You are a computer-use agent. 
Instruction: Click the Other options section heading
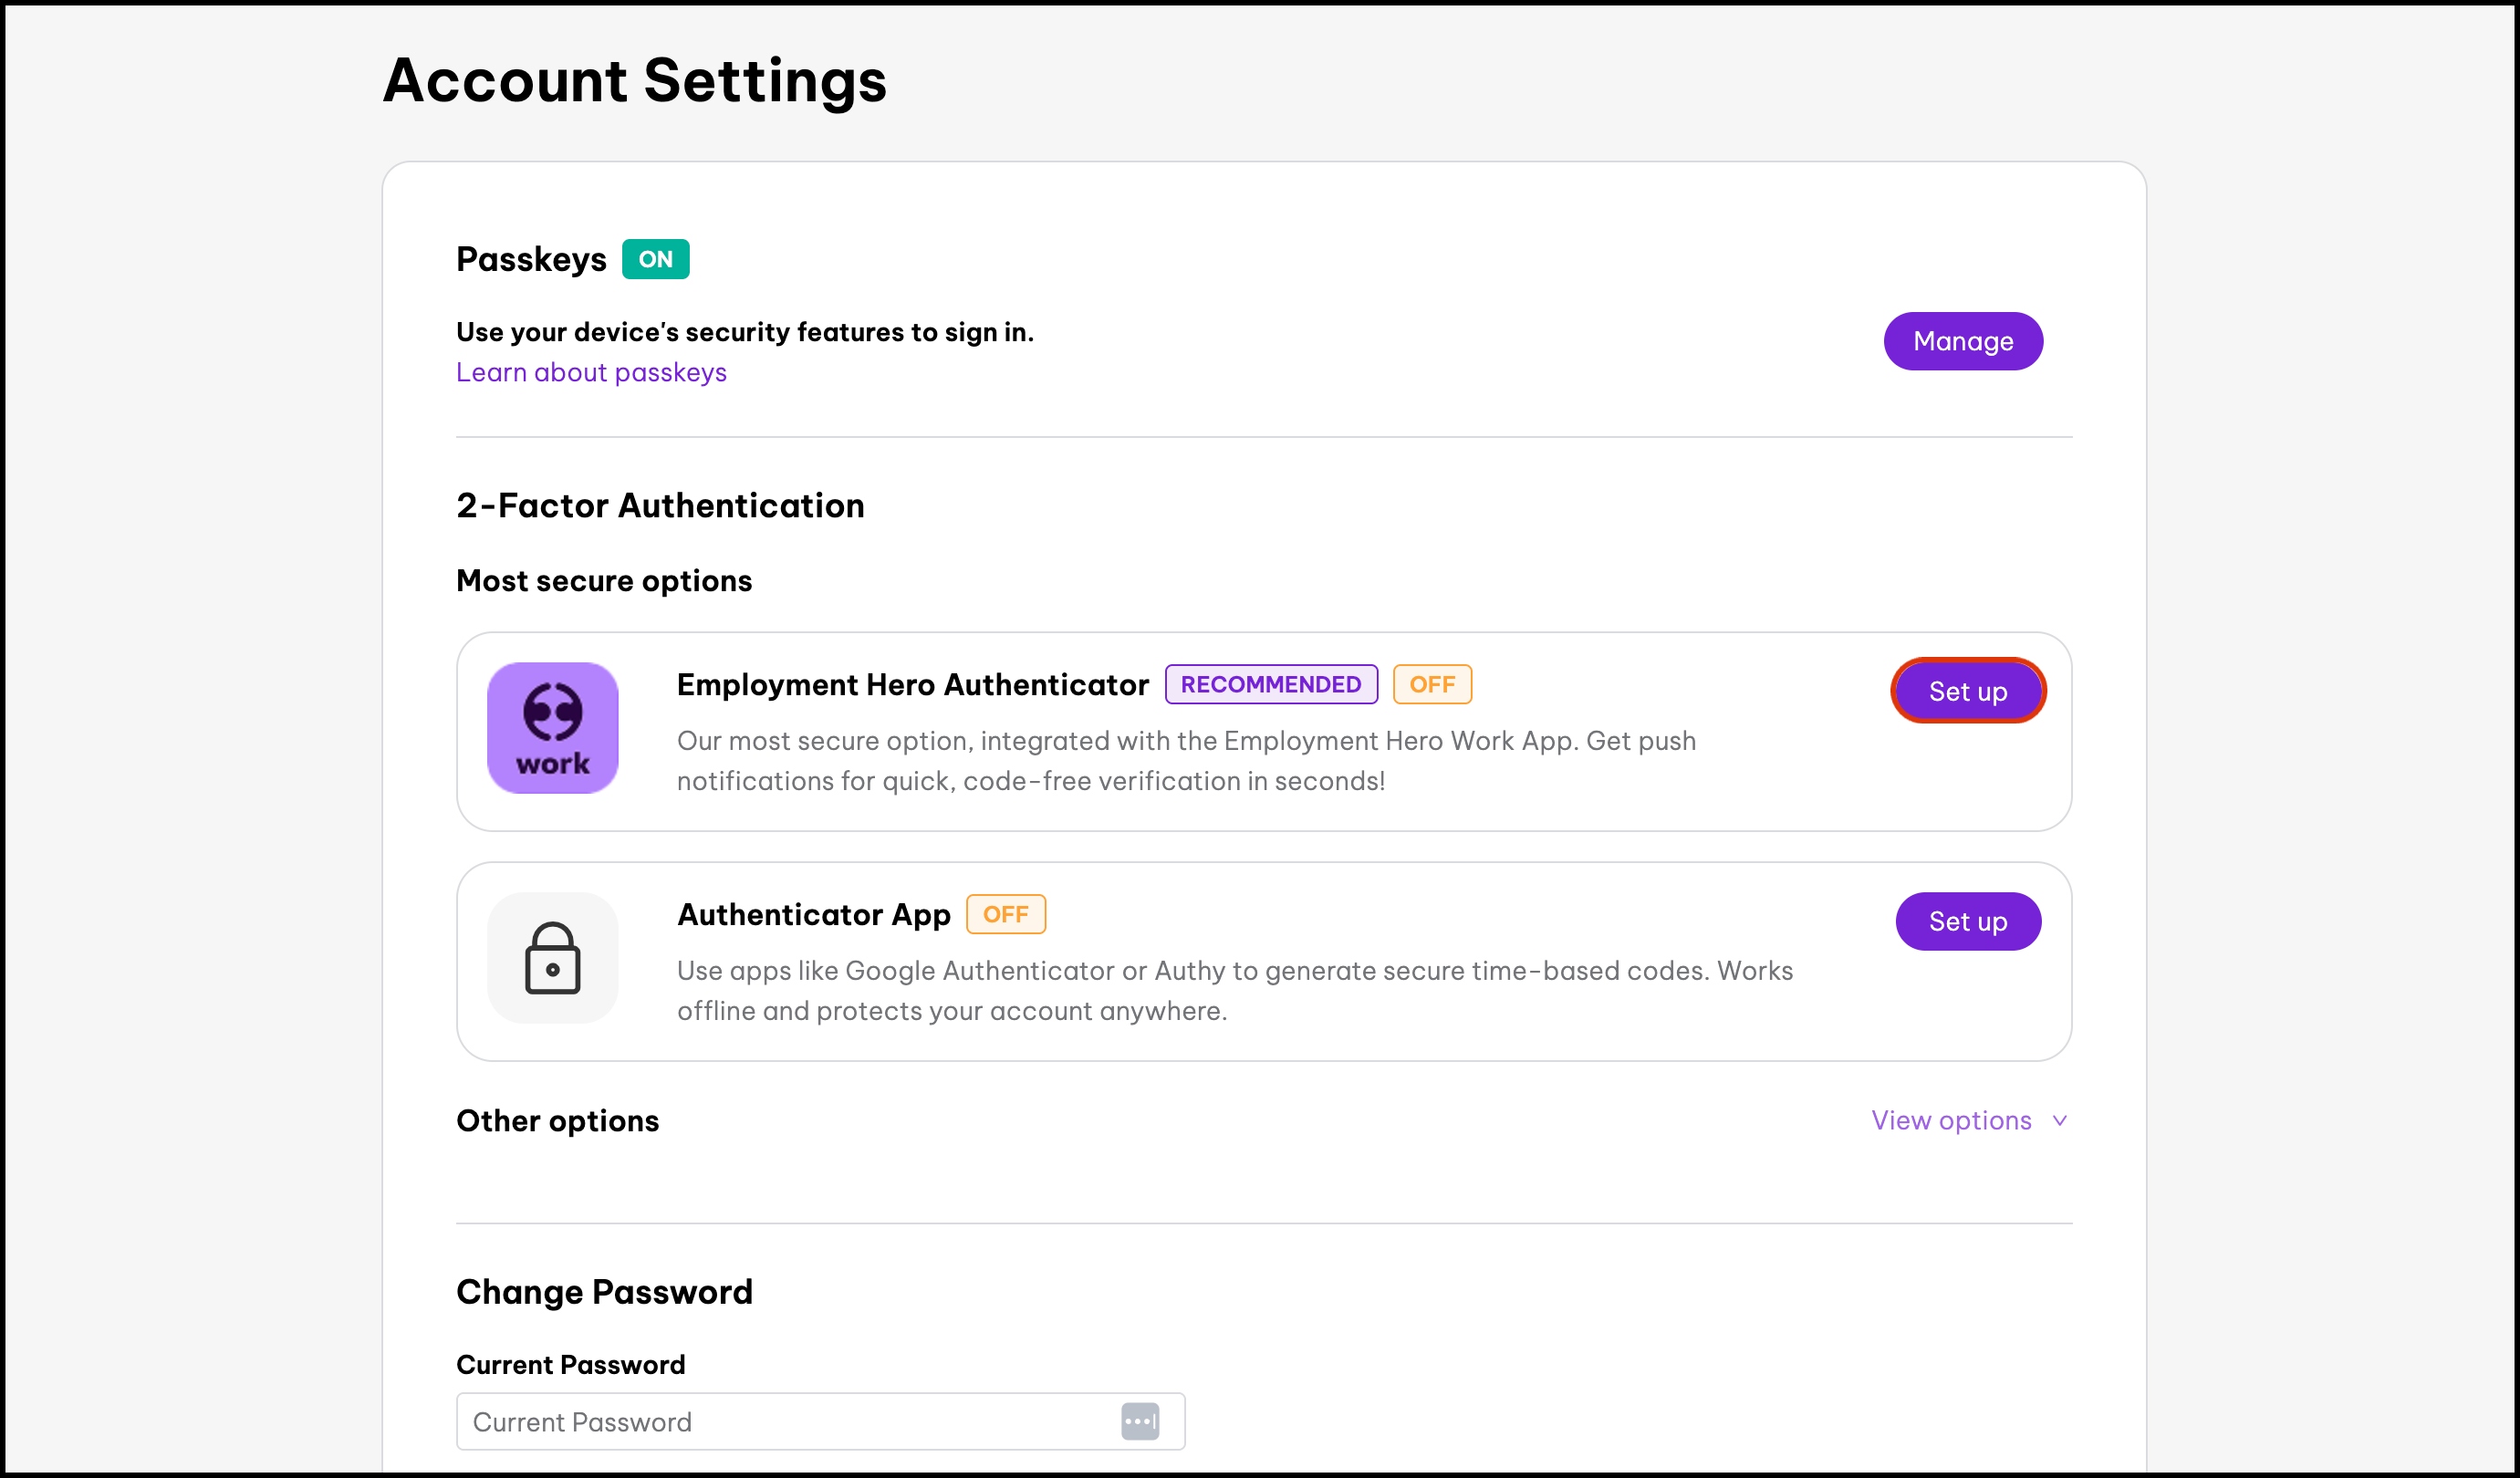pyautogui.click(x=557, y=1120)
